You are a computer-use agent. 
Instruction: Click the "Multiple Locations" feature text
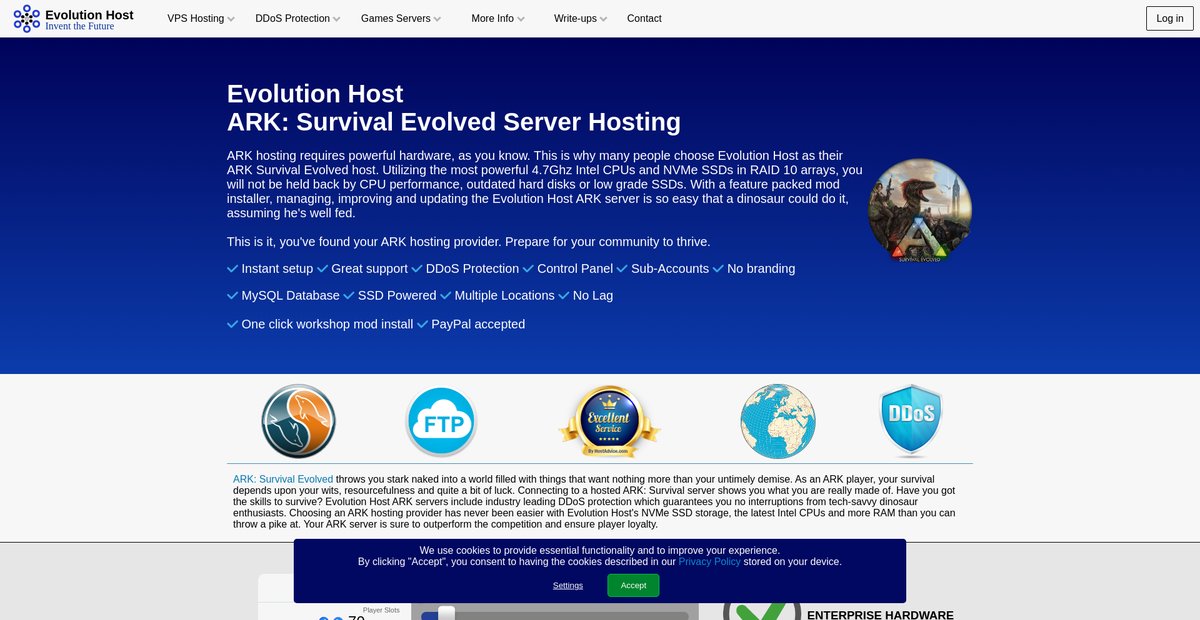pyautogui.click(x=504, y=296)
